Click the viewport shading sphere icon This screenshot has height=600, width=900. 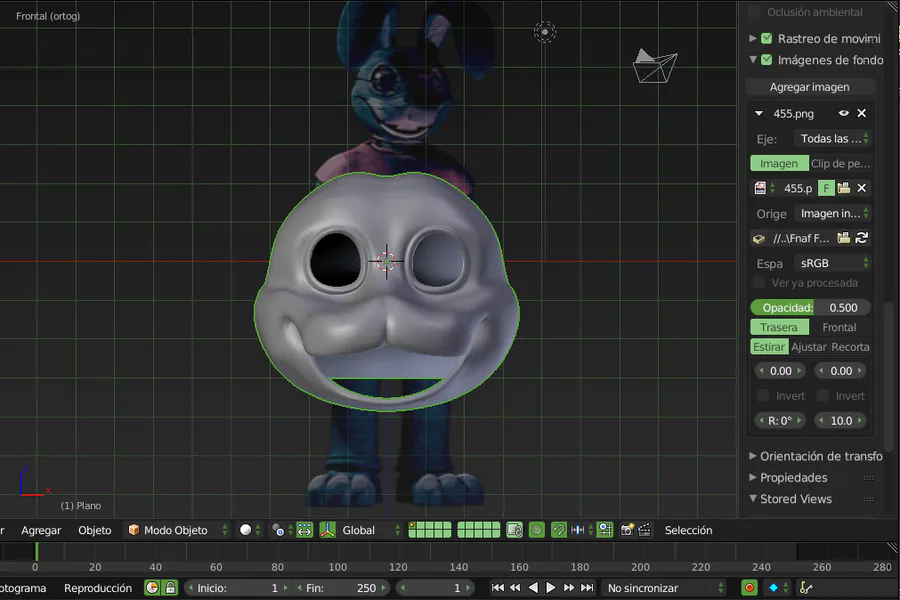click(246, 530)
